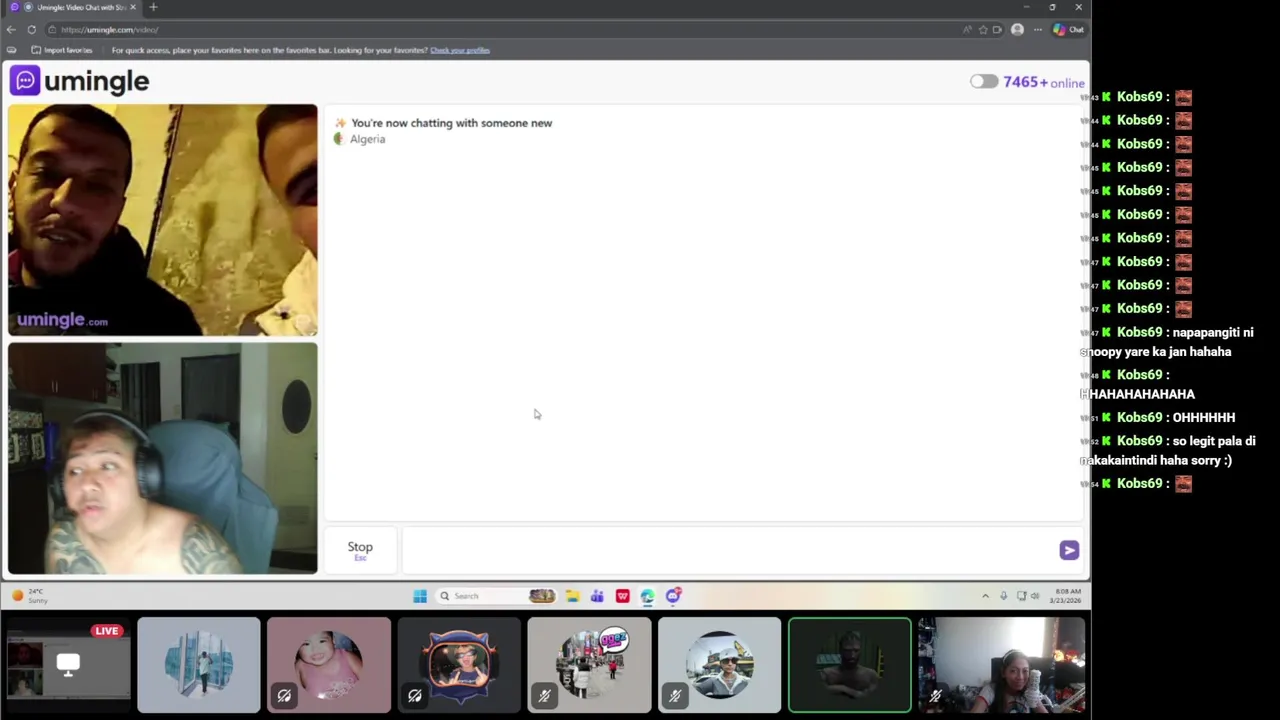Select the green-bordered active speaker tile
This screenshot has width=1280, height=720.
pyautogui.click(x=850, y=666)
